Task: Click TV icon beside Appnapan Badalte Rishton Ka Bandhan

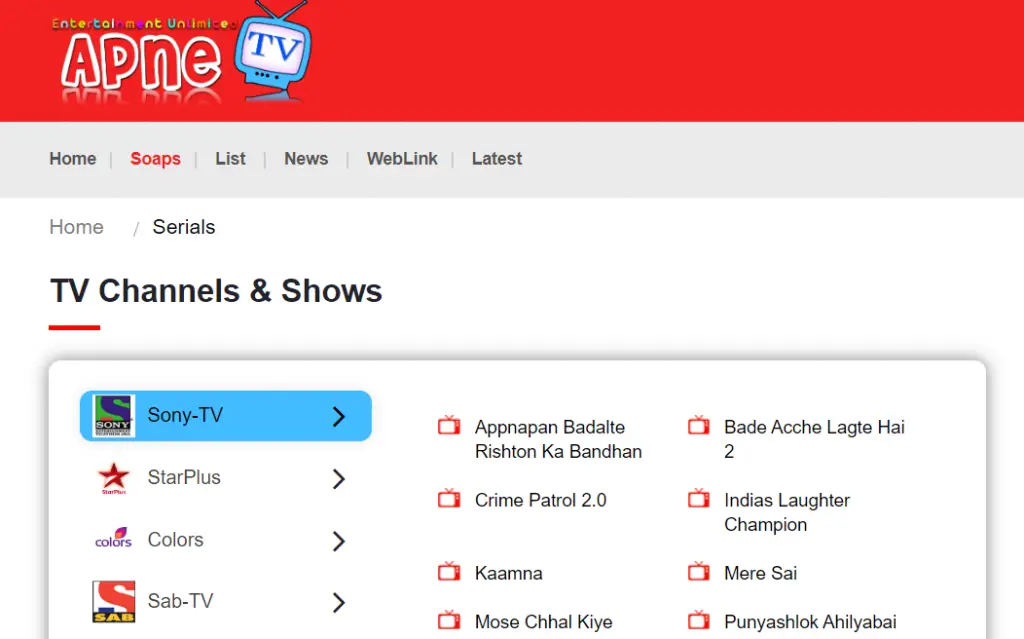Action: [449, 426]
